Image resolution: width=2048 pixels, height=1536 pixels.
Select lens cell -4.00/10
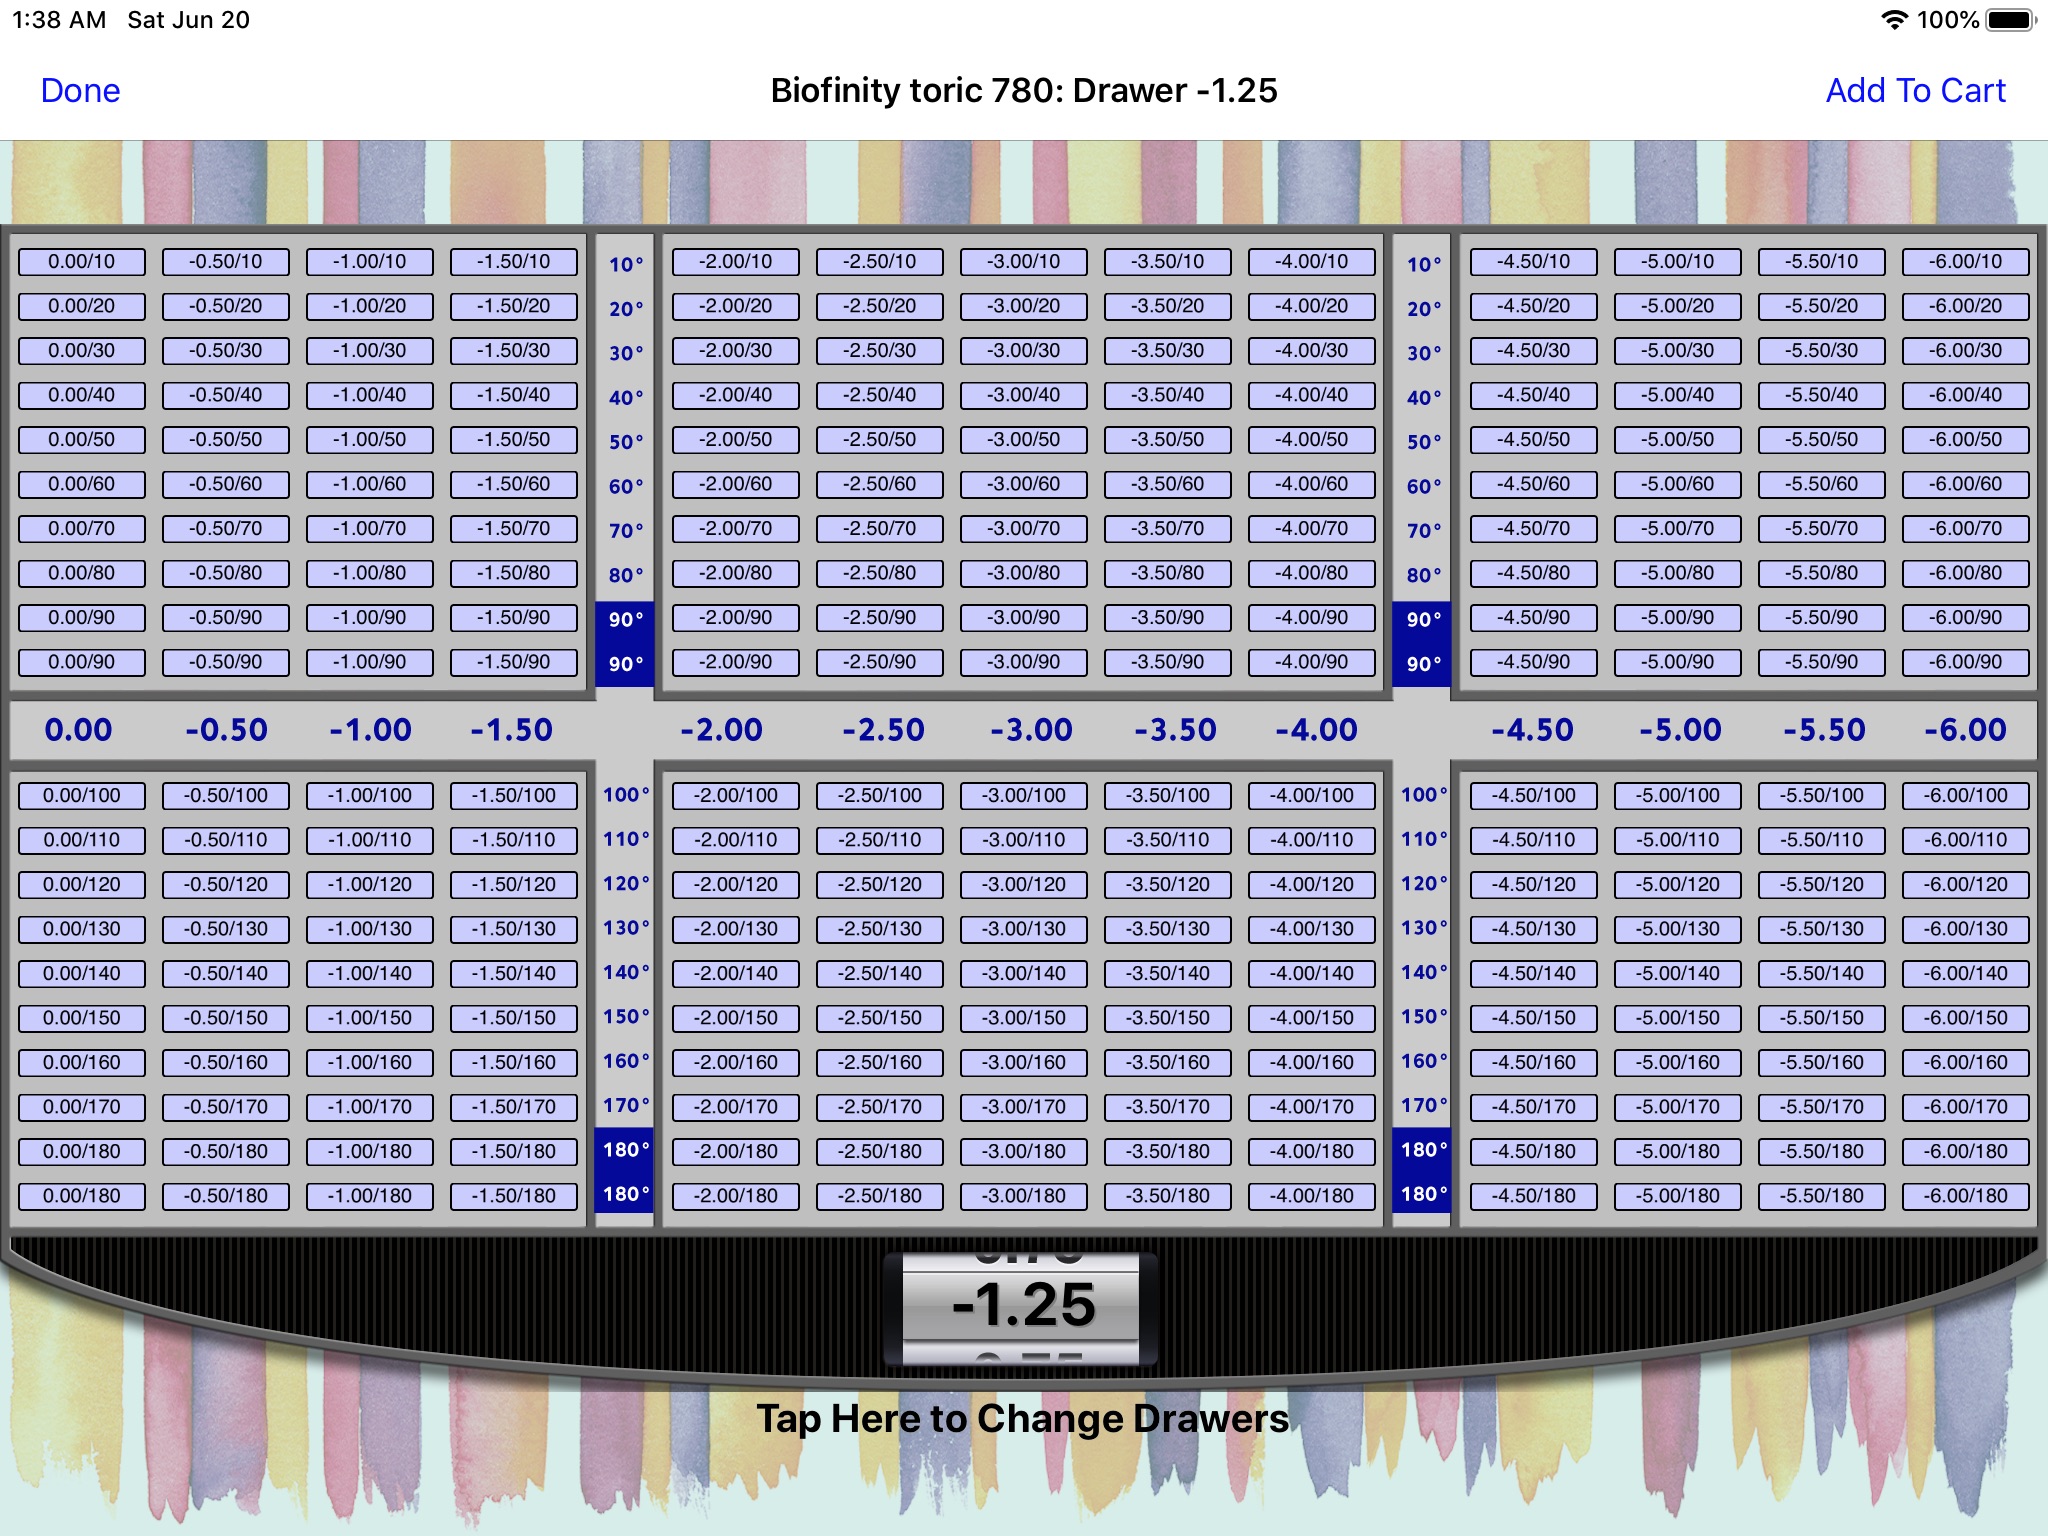click(x=1312, y=262)
